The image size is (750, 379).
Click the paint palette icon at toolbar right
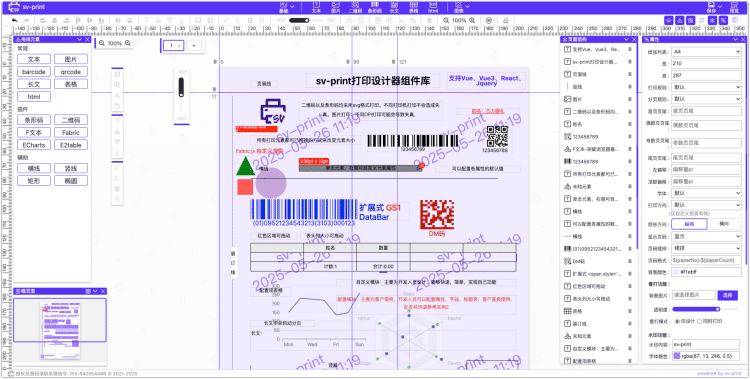click(x=736, y=21)
